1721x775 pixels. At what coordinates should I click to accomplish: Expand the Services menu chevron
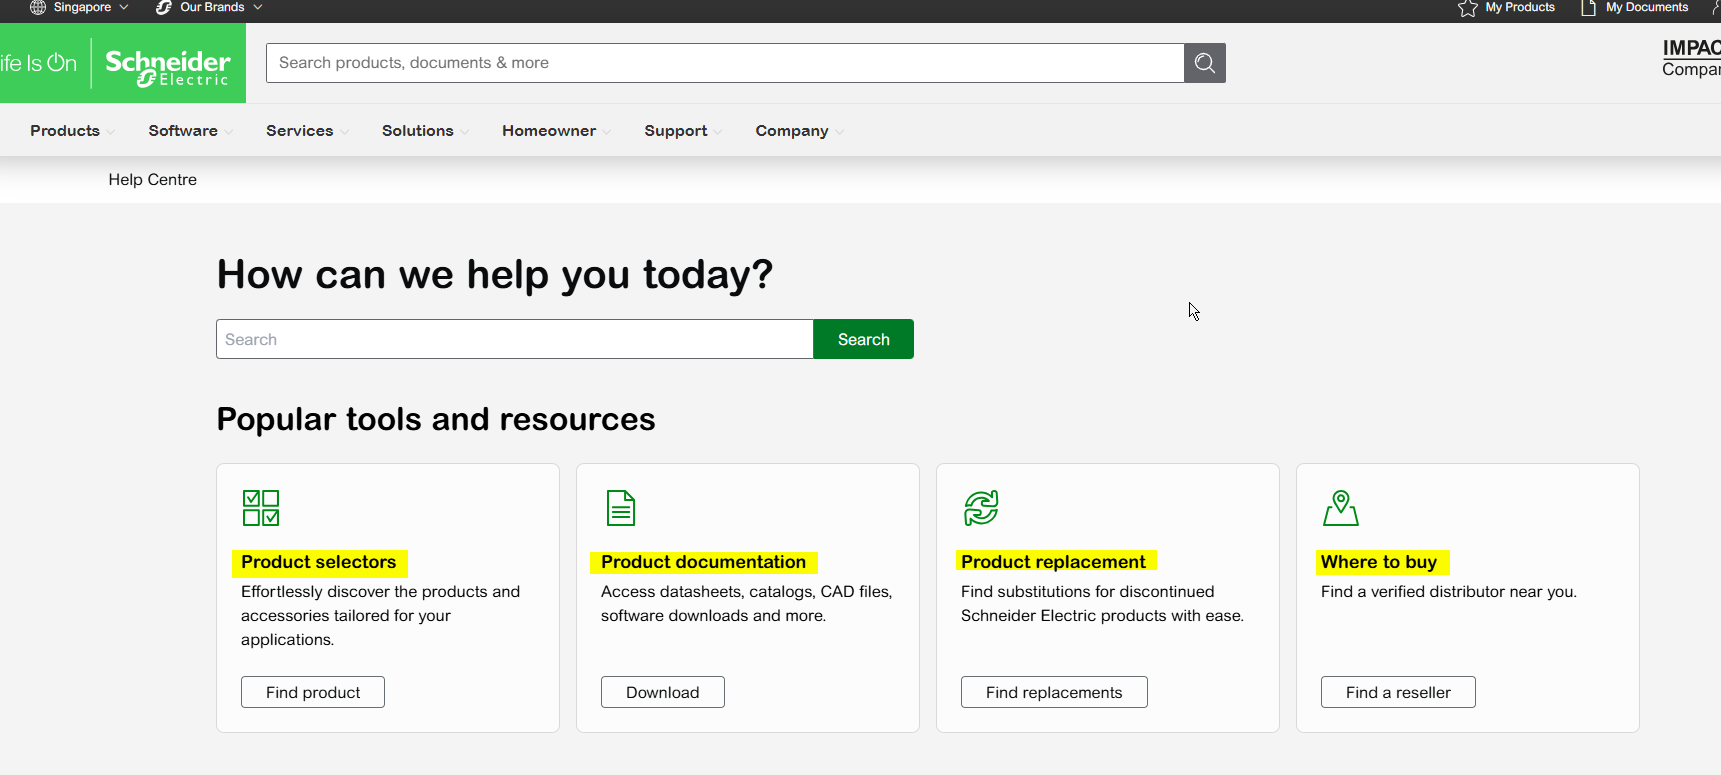pyautogui.click(x=344, y=132)
